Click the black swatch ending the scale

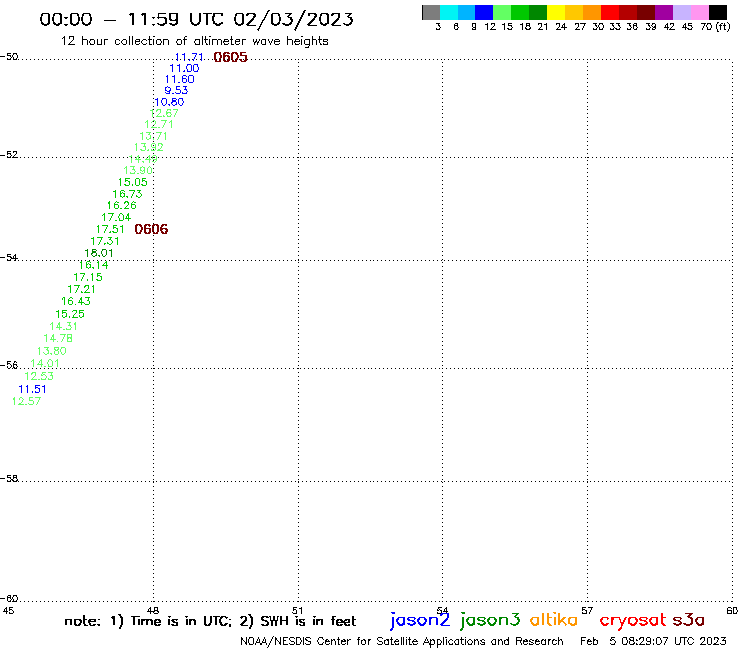click(x=718, y=12)
